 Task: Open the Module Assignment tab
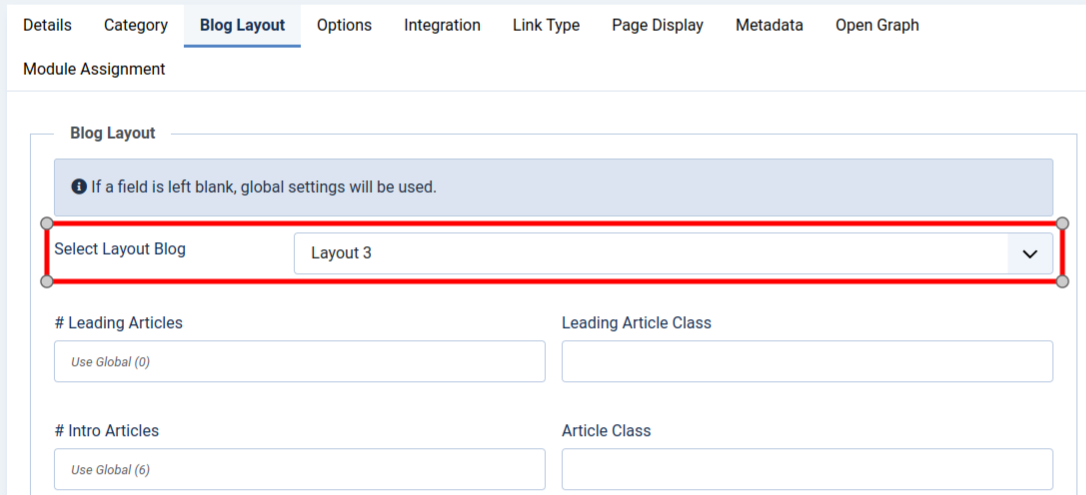click(x=94, y=69)
